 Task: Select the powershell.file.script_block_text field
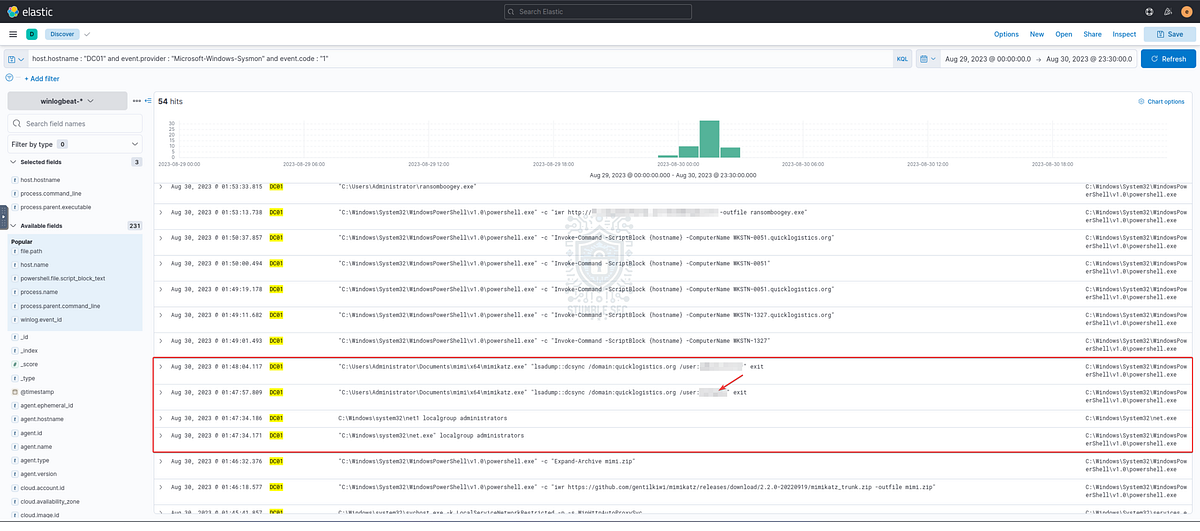coord(63,278)
